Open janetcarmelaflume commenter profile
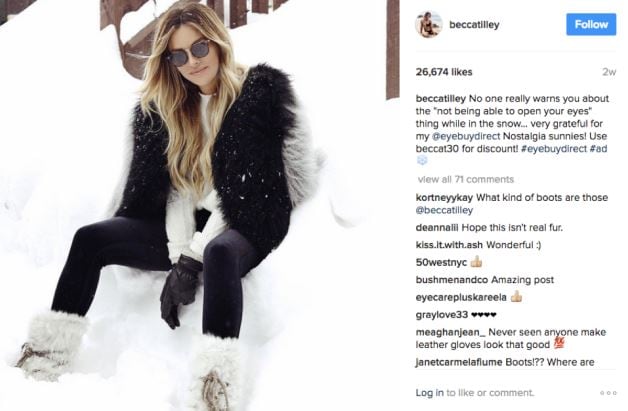The image size is (628, 411). click(459, 362)
